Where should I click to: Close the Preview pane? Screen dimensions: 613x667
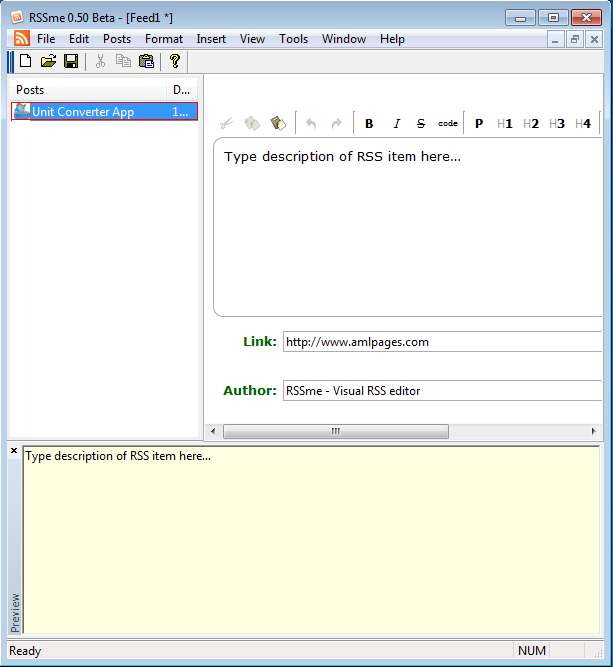point(14,450)
